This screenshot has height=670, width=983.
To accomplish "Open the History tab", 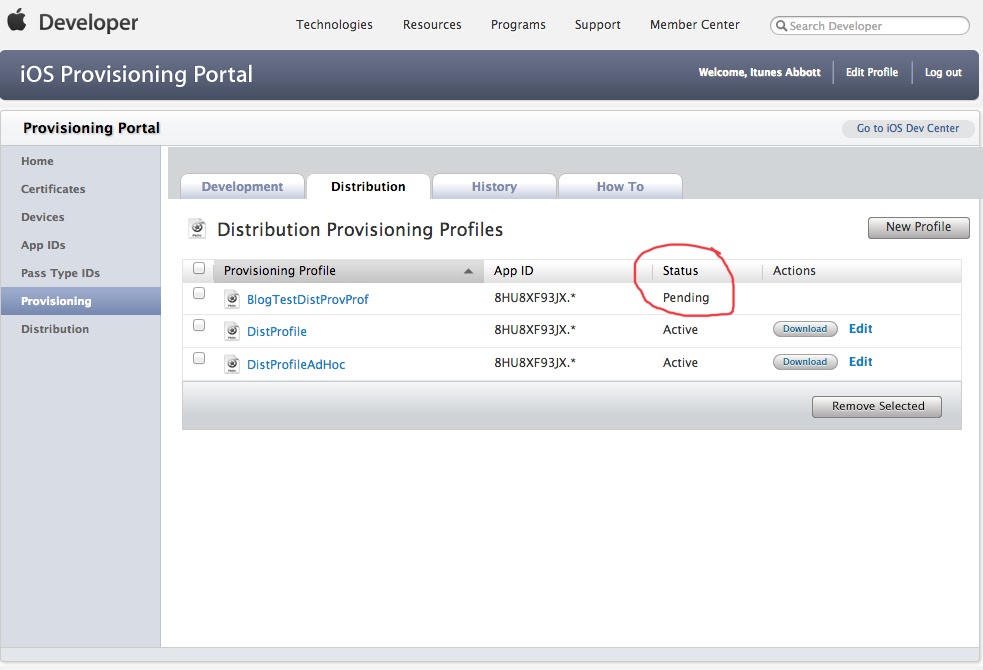I will 494,186.
